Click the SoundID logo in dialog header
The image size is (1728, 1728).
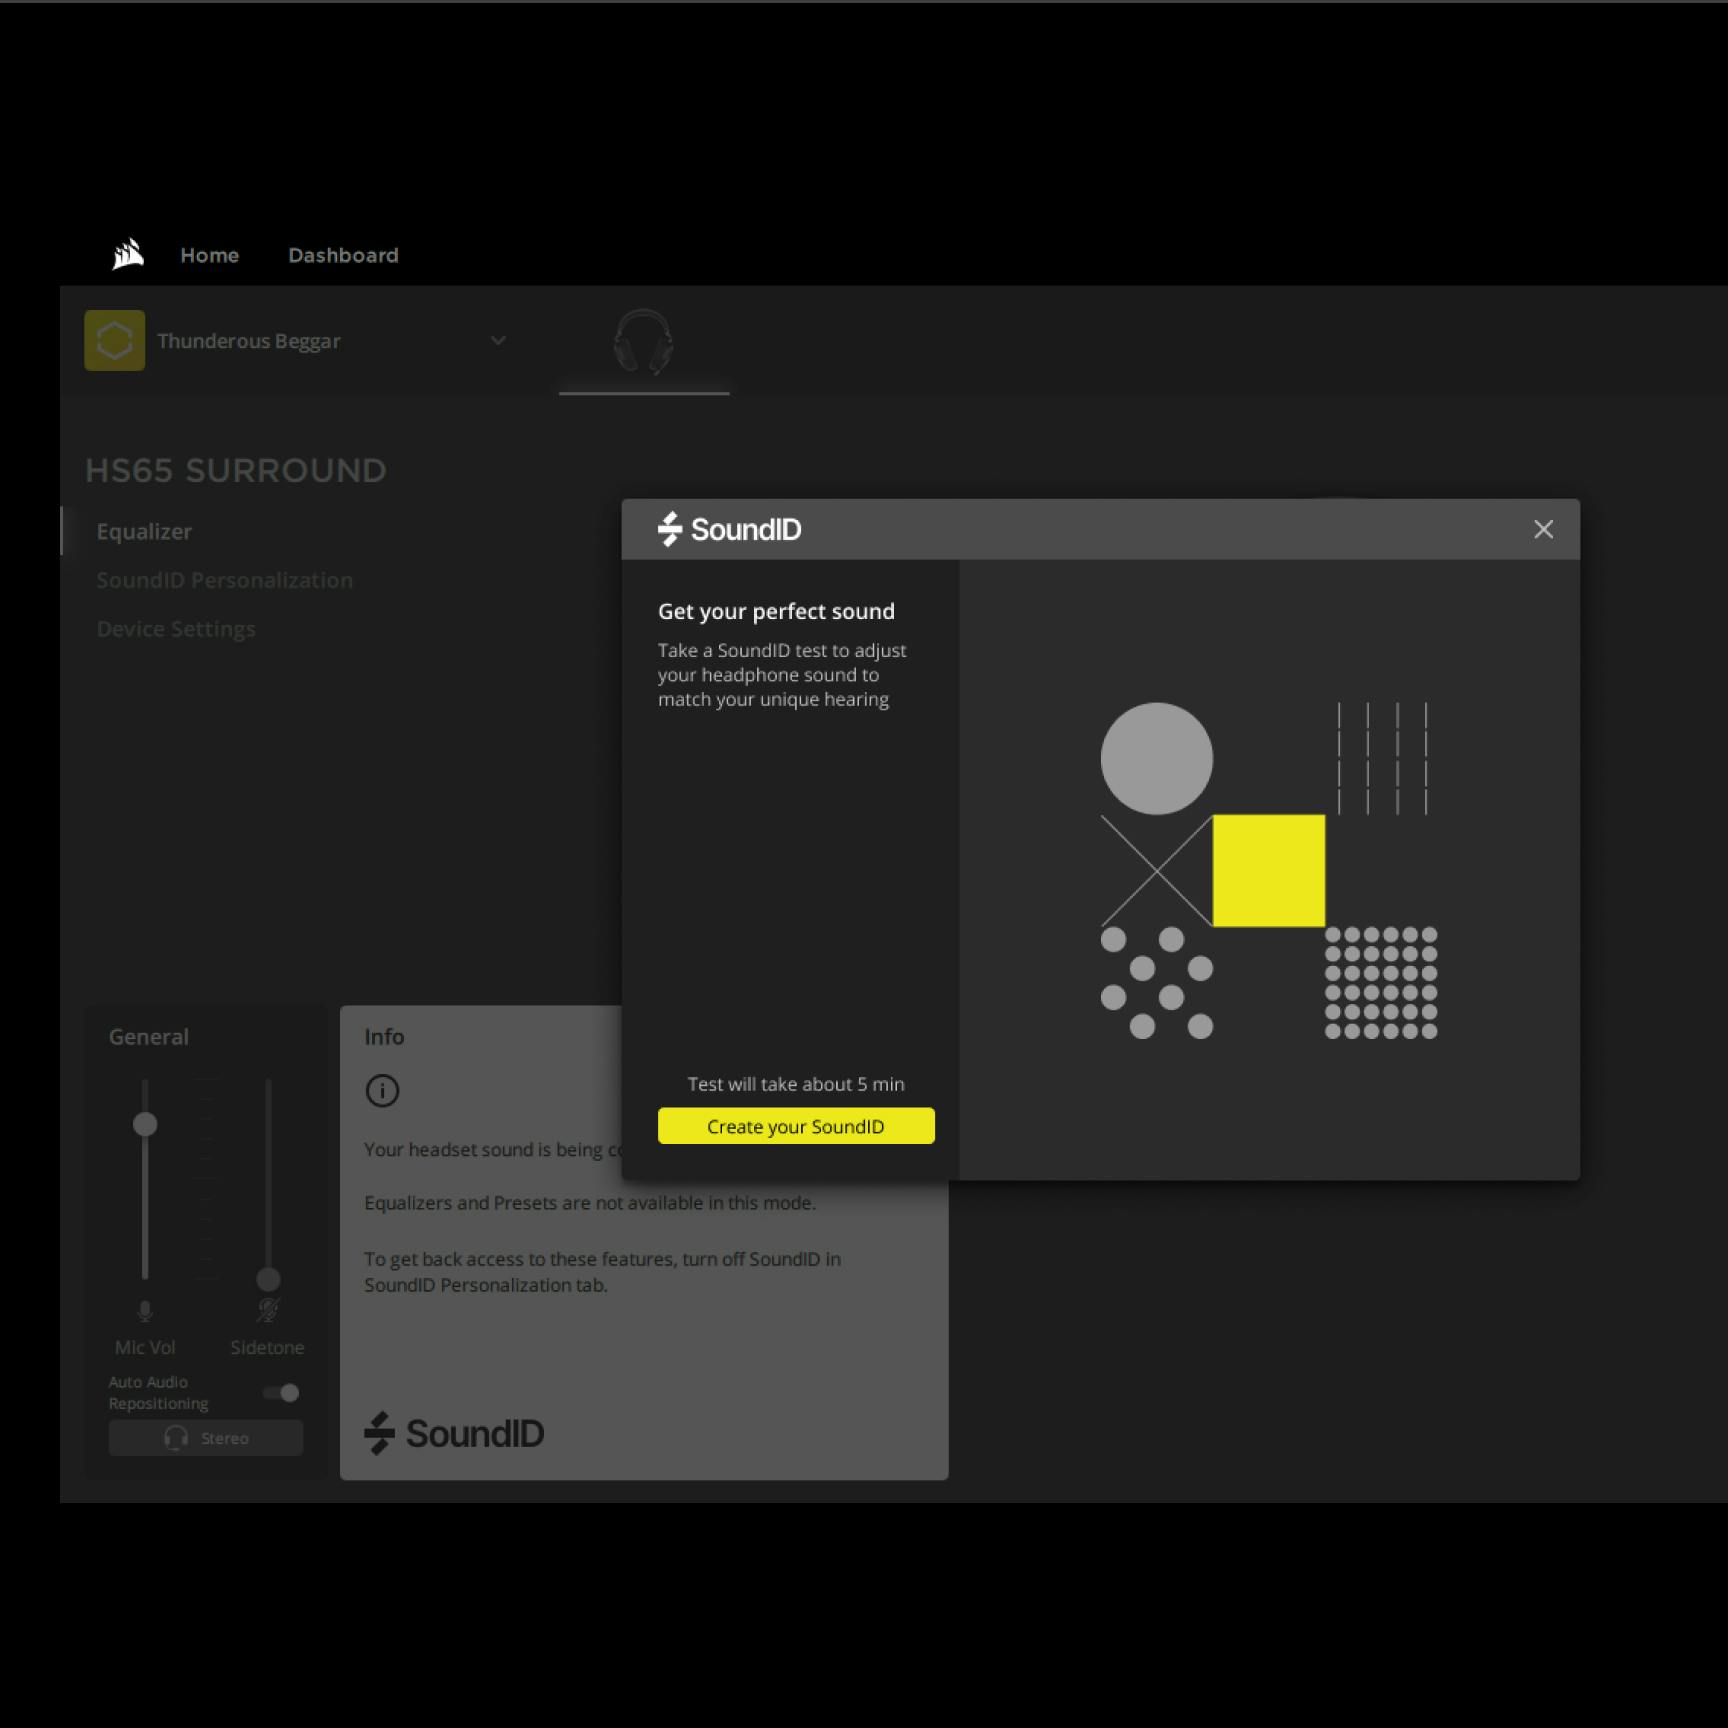tap(730, 530)
